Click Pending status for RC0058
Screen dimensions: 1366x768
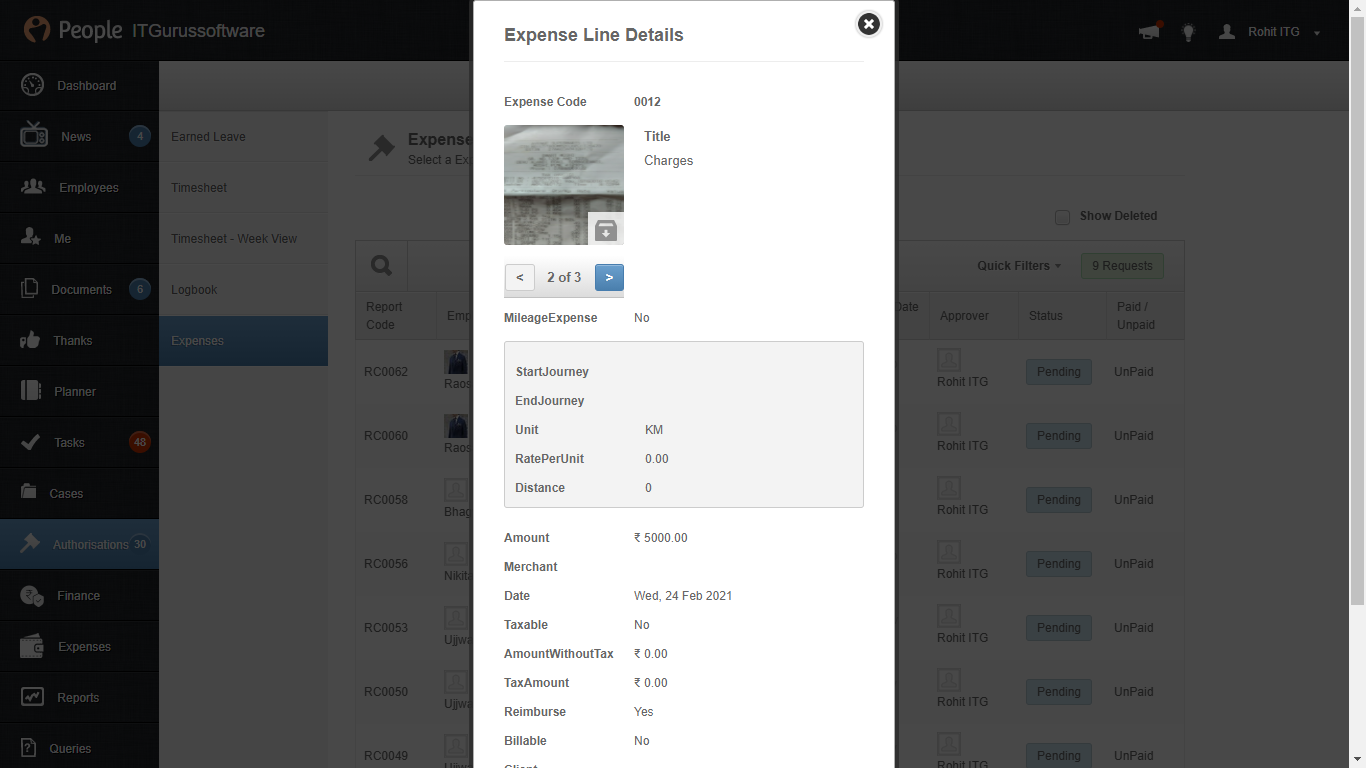(1058, 500)
